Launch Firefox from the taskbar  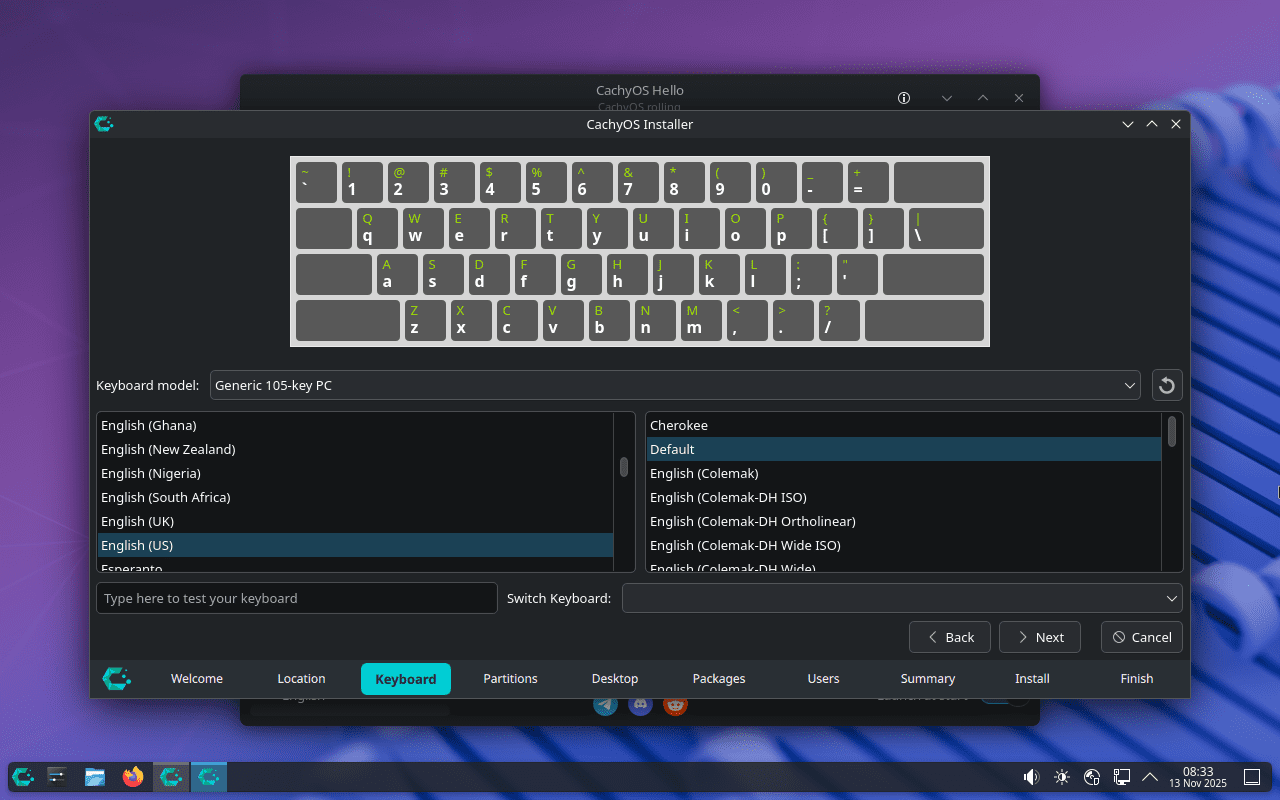coord(132,777)
